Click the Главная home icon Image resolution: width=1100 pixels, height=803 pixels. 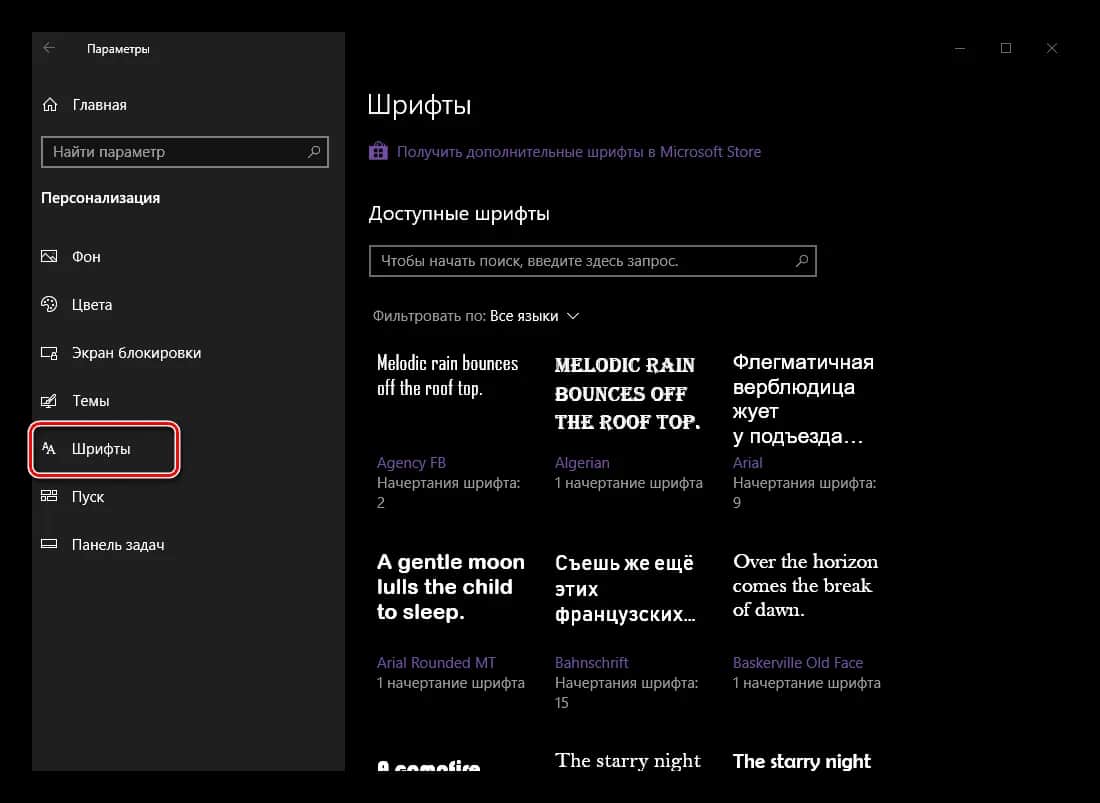tap(49, 104)
